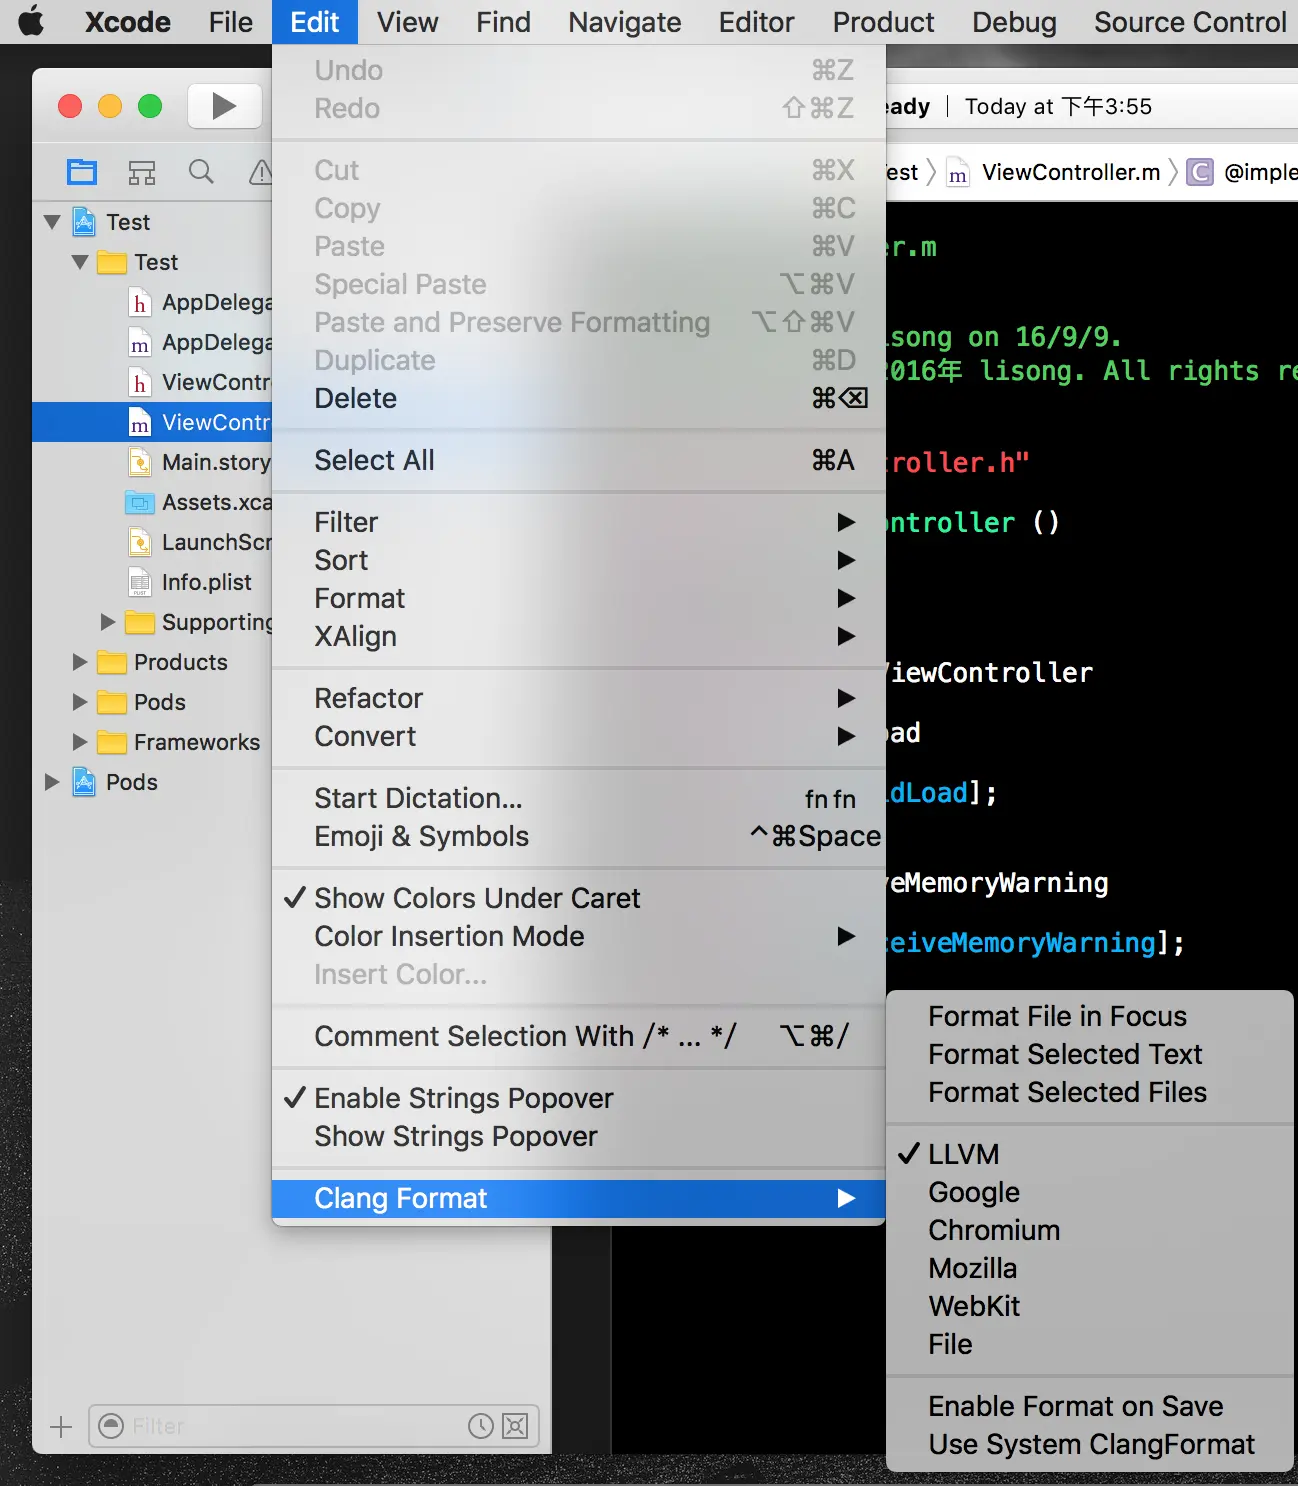Click the Frameworks folder icon

click(112, 742)
